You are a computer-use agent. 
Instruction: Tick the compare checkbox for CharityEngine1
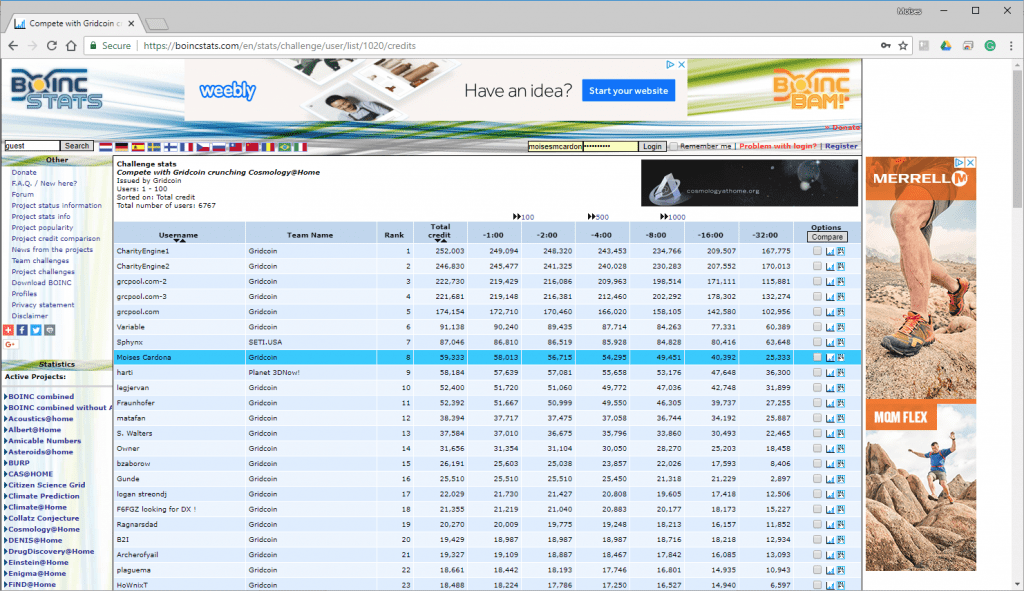(x=817, y=251)
